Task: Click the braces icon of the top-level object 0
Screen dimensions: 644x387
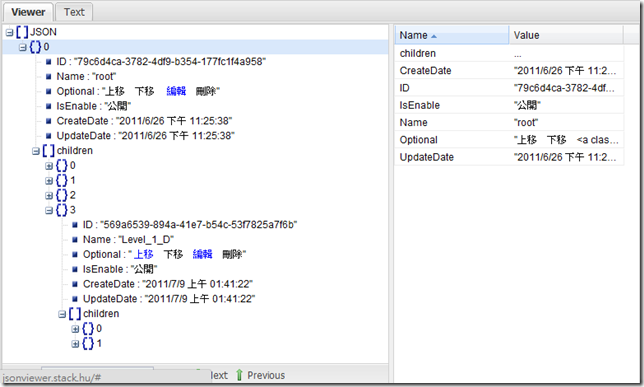Action: 35,47
